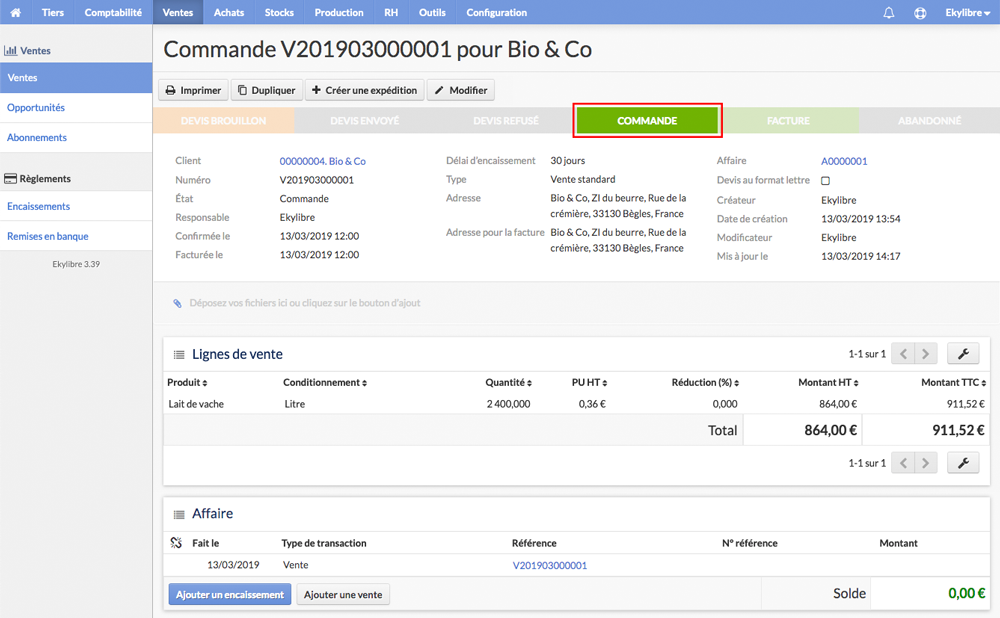Screen dimensions: 1000x618
Task: Open Opportunités in the sidebar
Action: point(76,108)
